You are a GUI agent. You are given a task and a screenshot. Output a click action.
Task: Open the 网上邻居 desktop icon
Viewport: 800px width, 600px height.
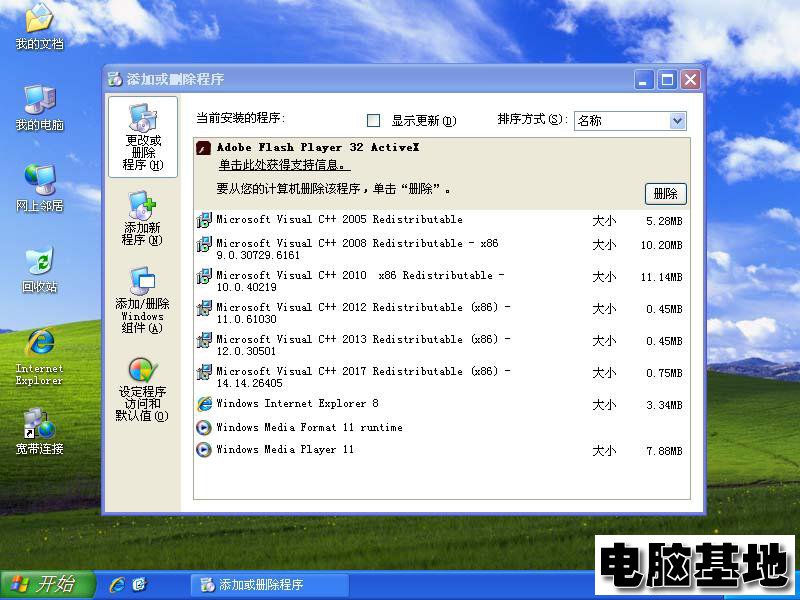pyautogui.click(x=39, y=188)
